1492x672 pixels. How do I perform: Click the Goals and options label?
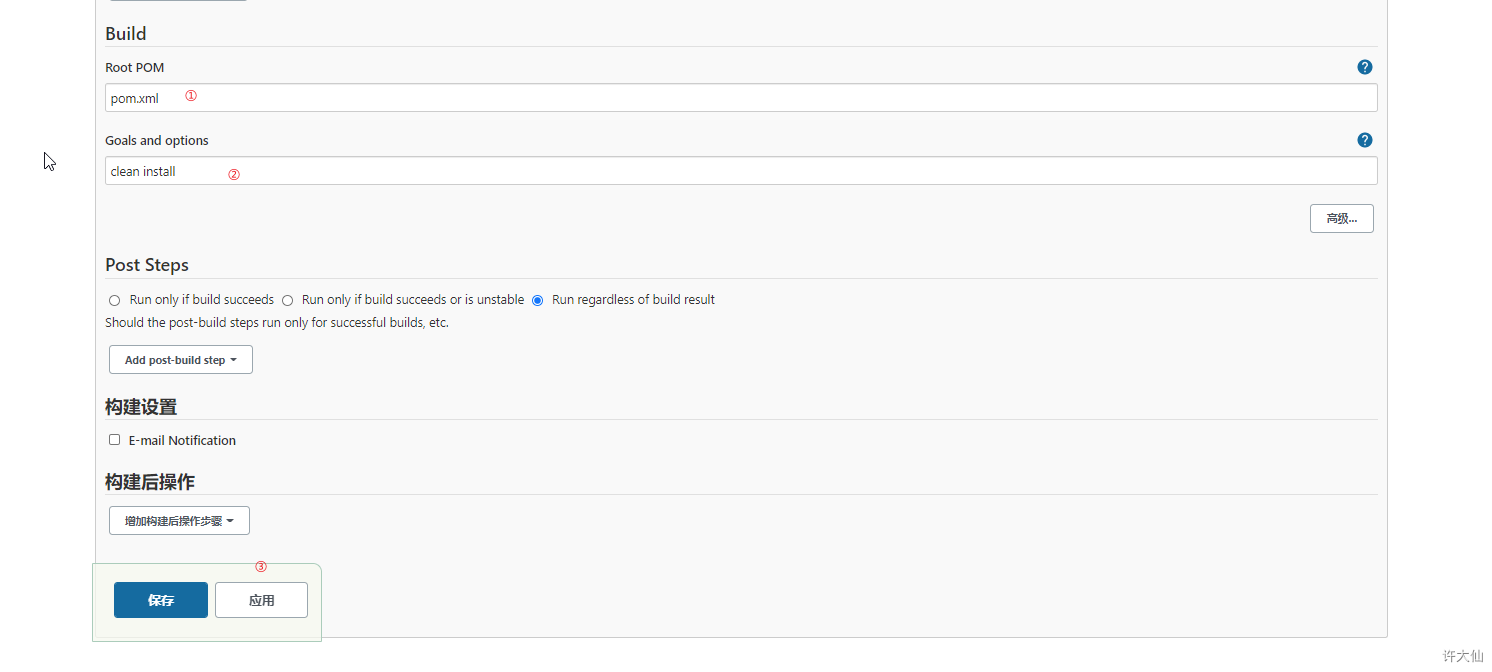[157, 140]
